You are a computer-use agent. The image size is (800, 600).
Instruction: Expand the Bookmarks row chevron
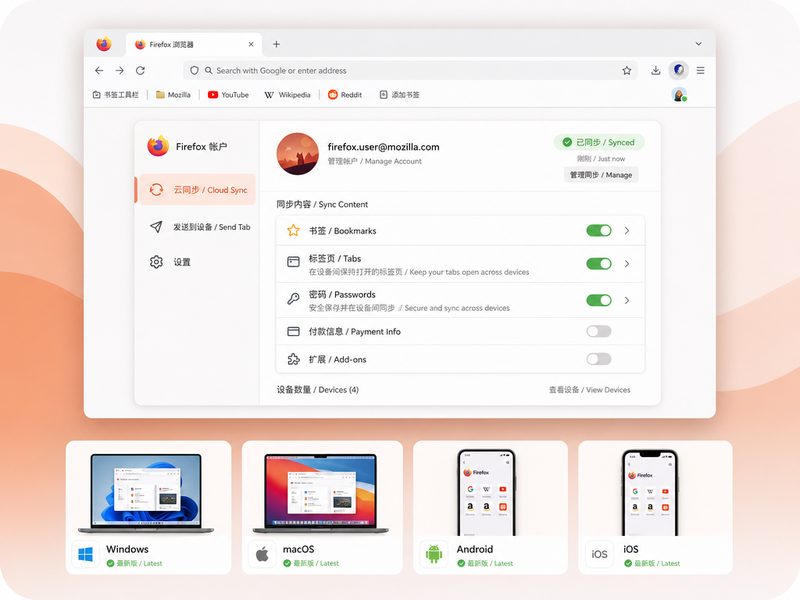pos(627,231)
